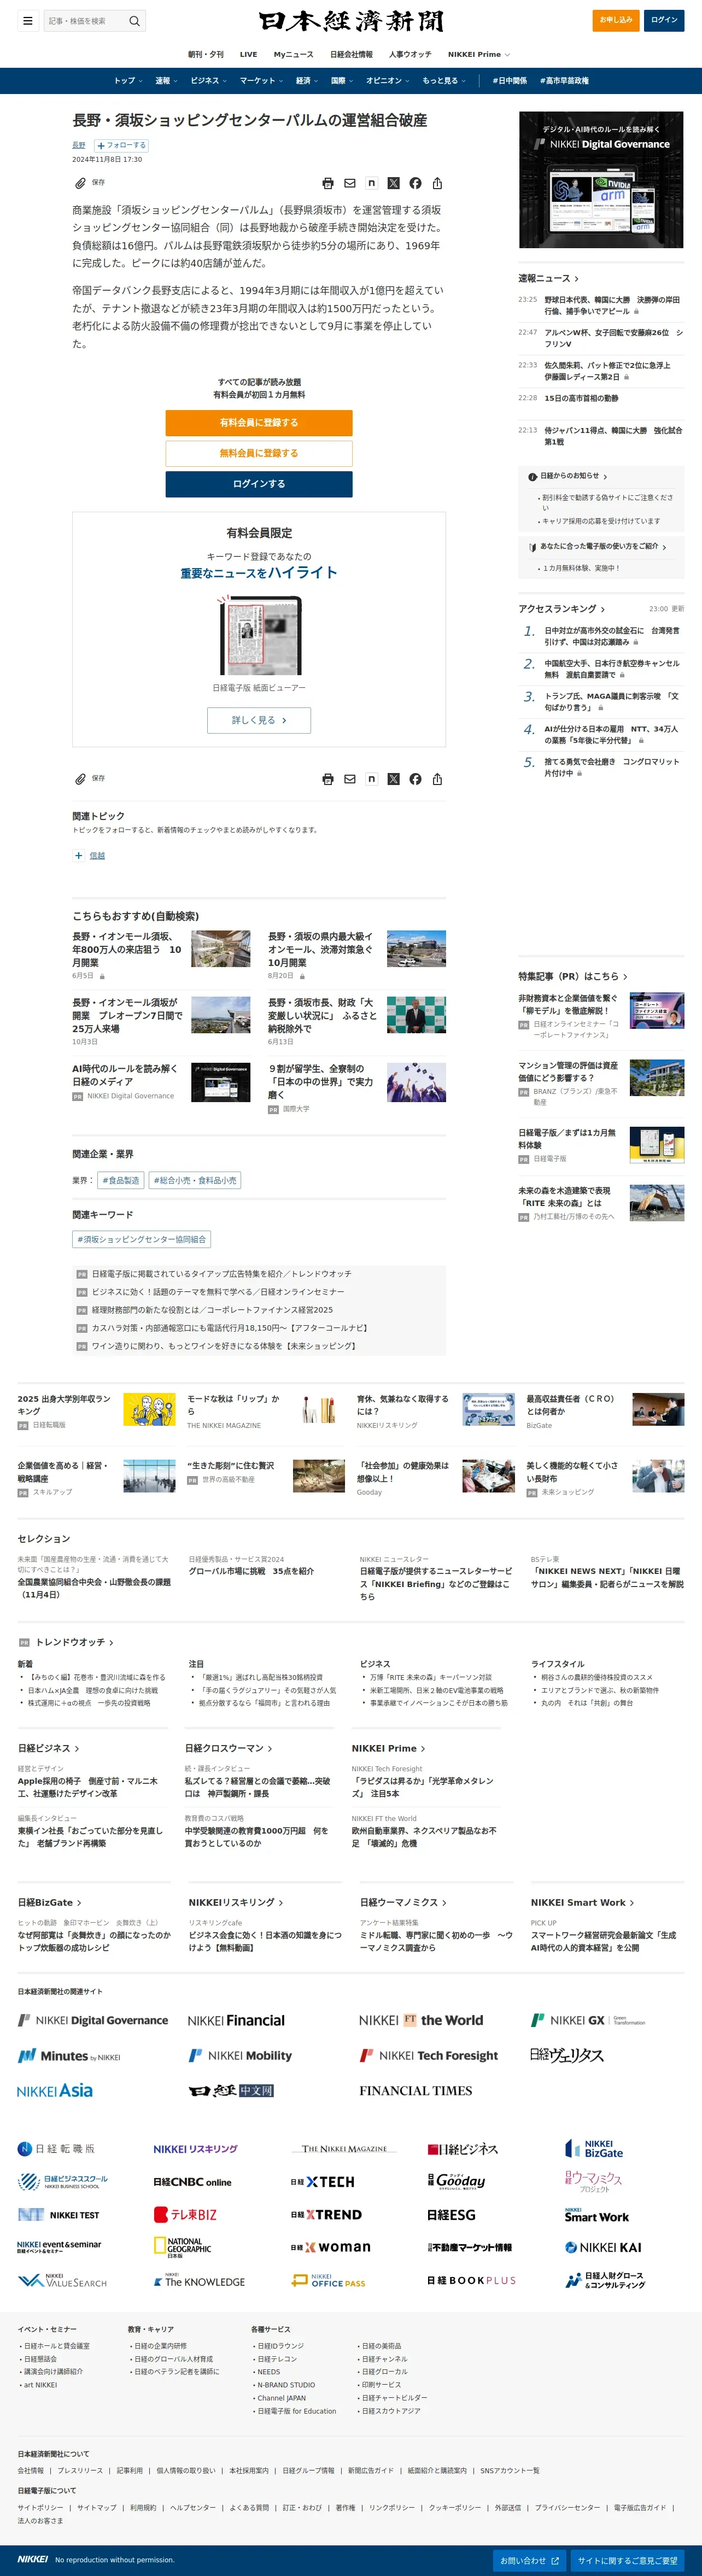Open the share icon in the top toolbar

coord(437,183)
